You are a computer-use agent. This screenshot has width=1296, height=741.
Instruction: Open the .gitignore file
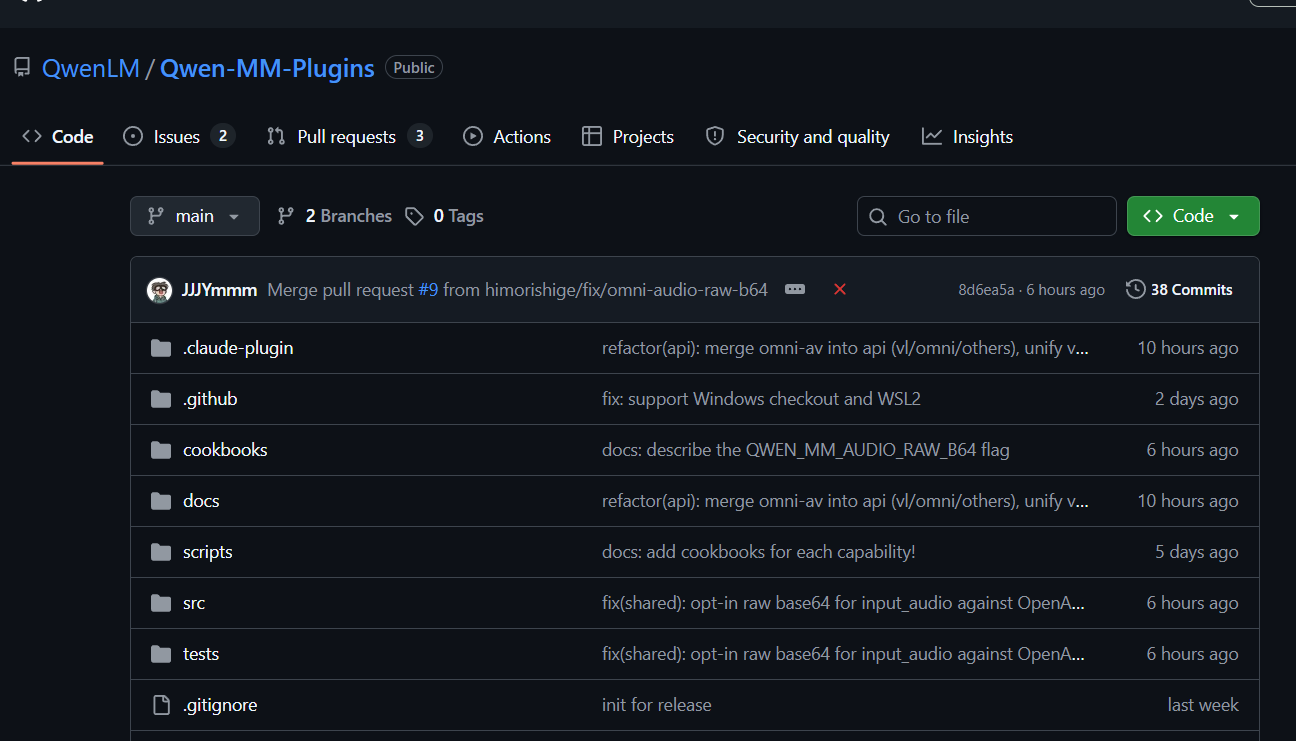pos(220,705)
